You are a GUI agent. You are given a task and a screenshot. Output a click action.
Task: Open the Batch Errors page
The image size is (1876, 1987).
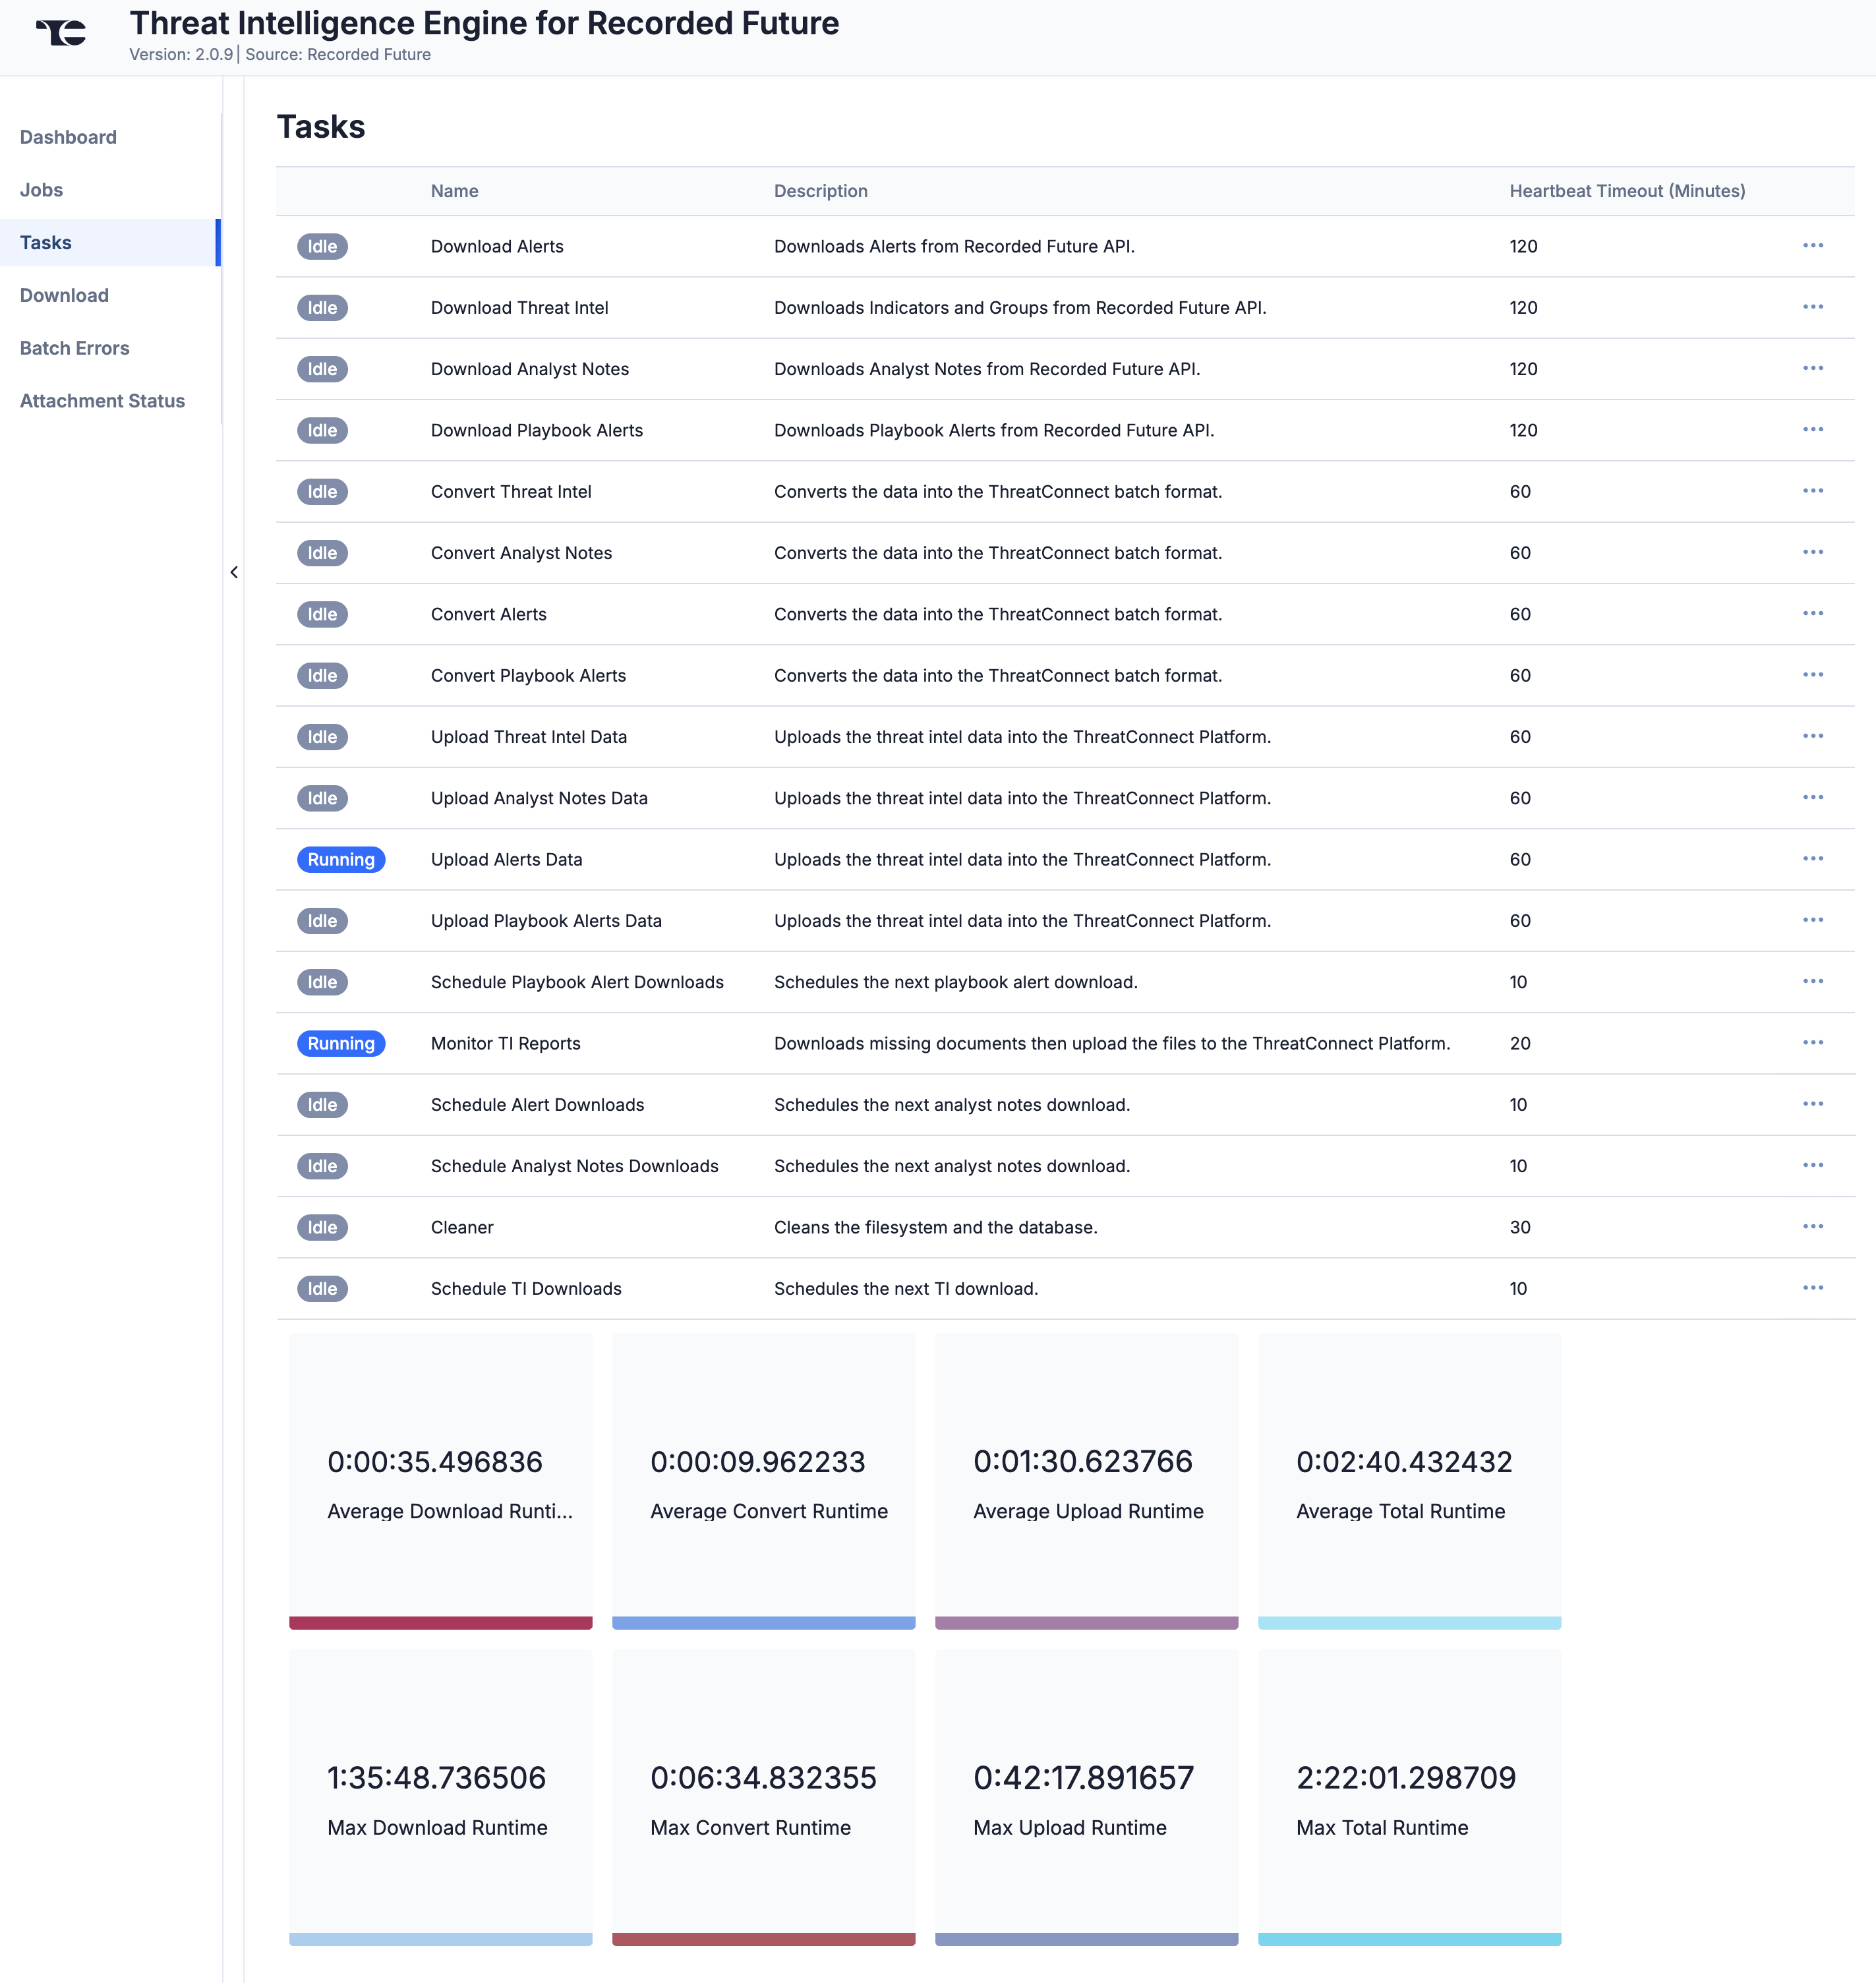[x=74, y=348]
